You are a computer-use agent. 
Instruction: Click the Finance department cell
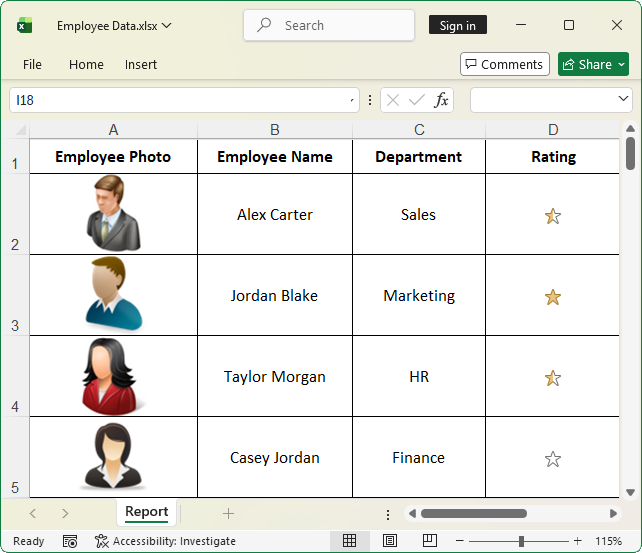click(419, 457)
